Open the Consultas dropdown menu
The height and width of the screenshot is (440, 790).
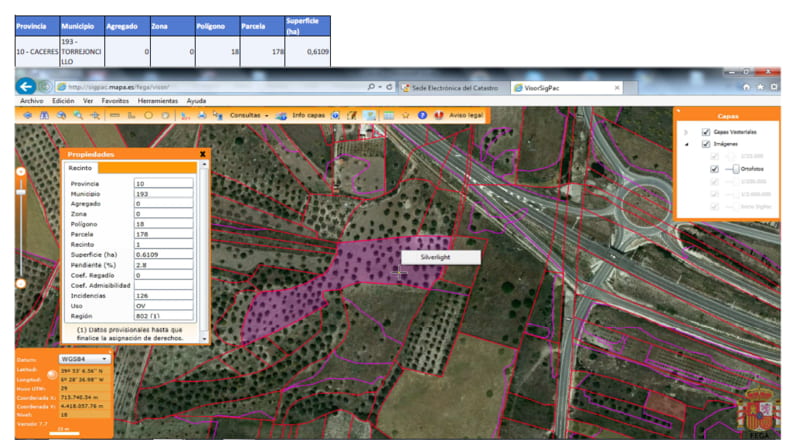(249, 115)
